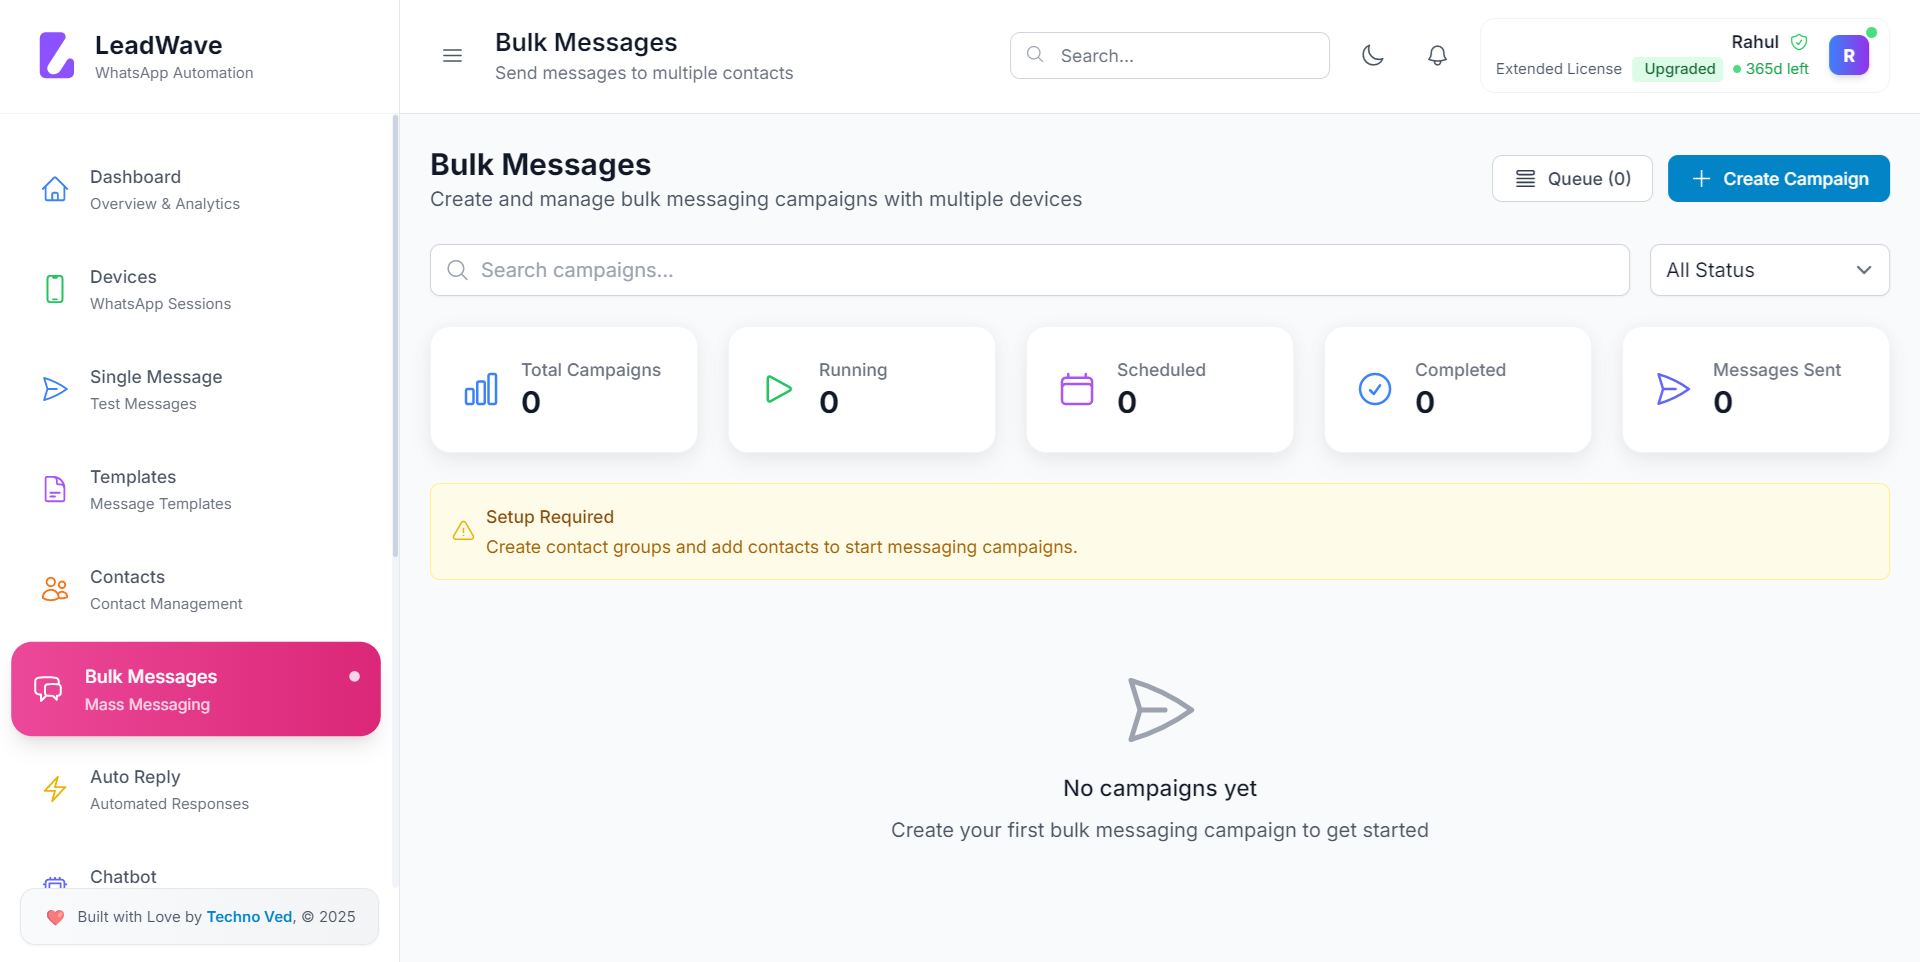Toggle the sidebar with the hamburger icon
This screenshot has height=962, width=1920.
tap(452, 55)
